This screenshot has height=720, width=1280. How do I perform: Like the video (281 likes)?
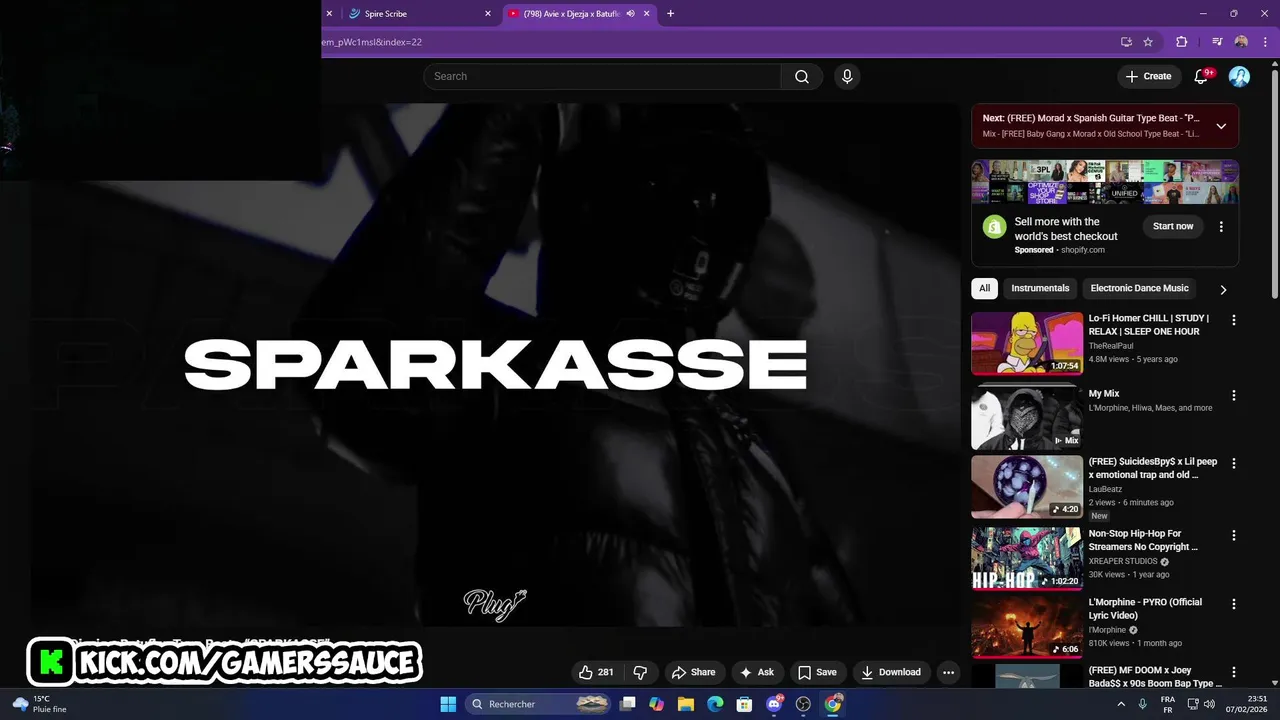click(596, 672)
